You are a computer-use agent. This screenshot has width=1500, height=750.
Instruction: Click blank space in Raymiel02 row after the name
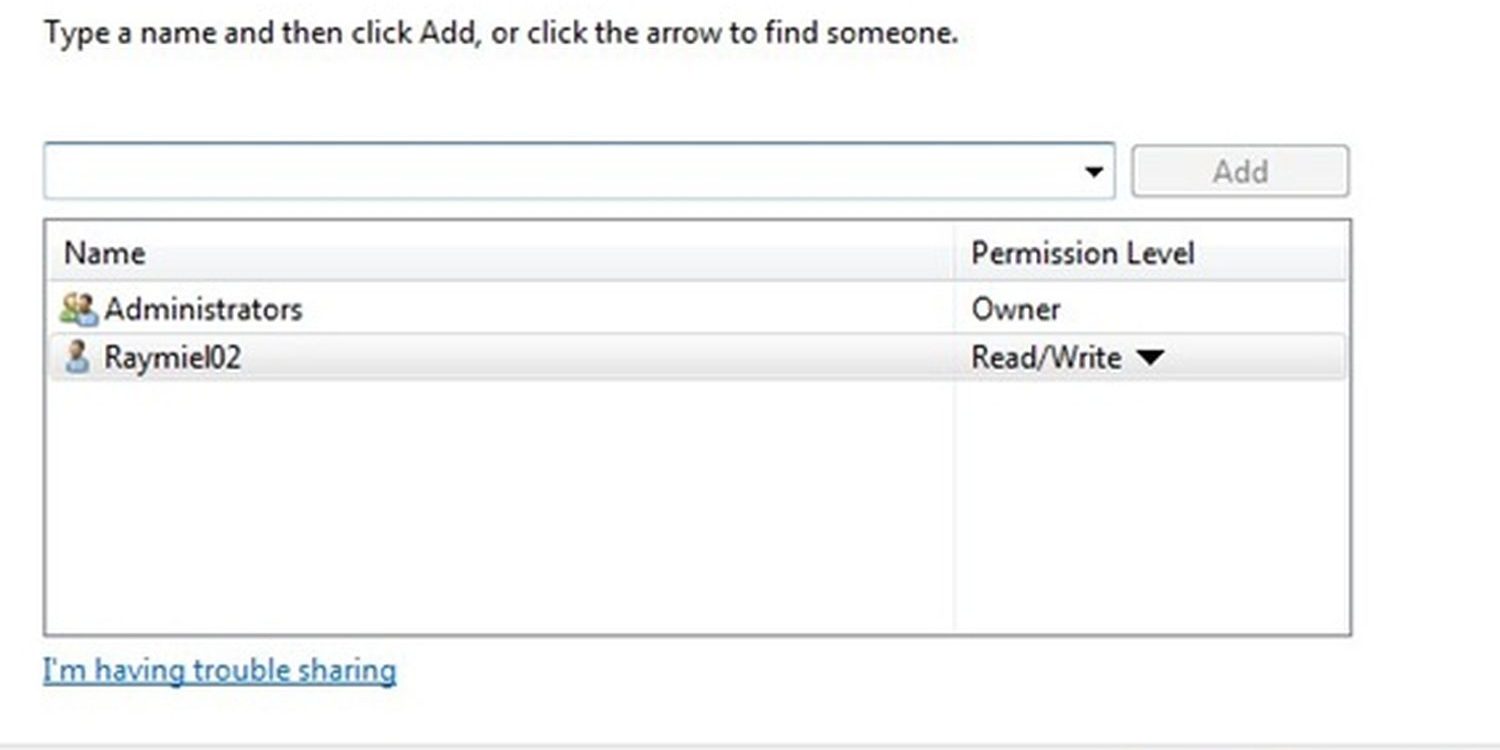pyautogui.click(x=595, y=358)
